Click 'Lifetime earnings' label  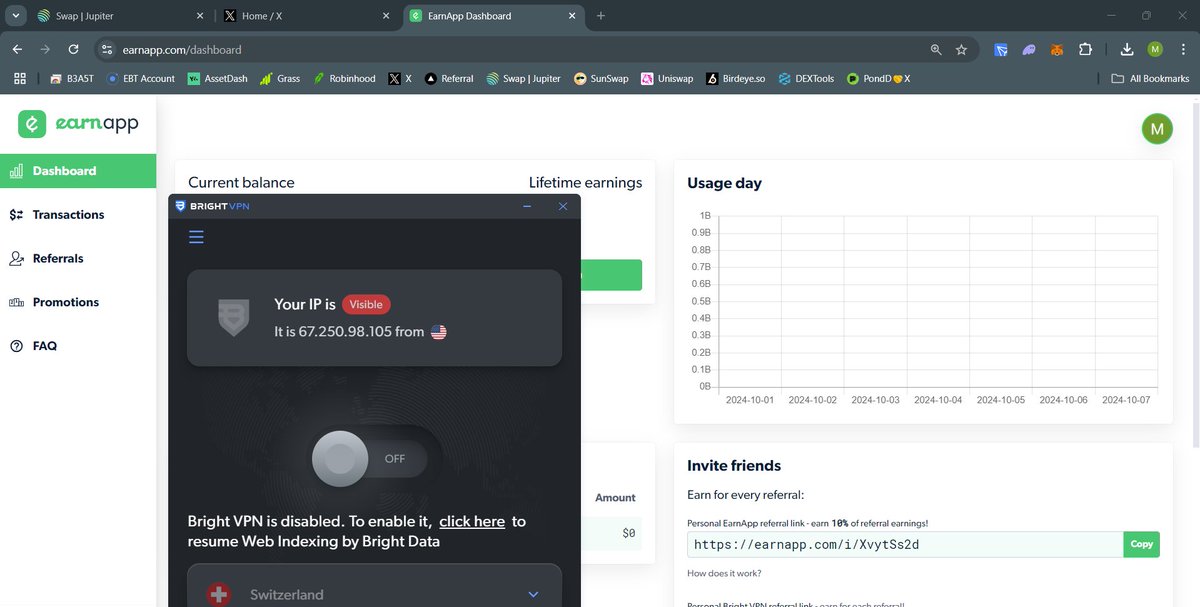585,183
